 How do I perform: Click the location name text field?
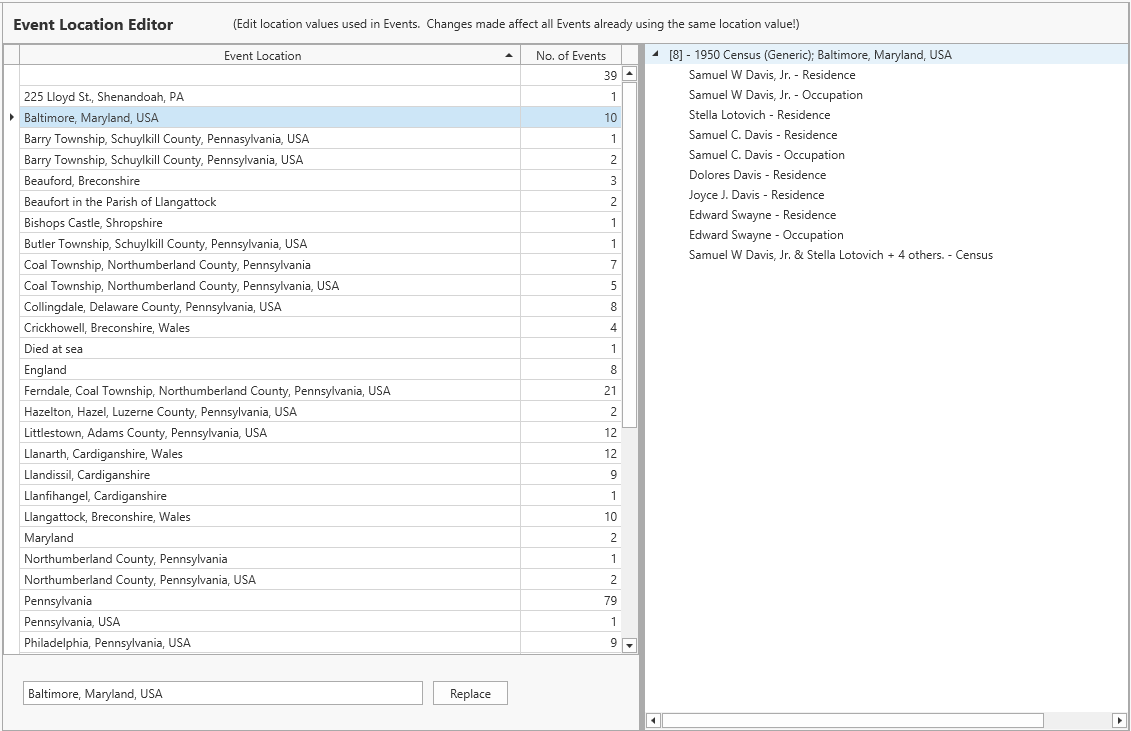[222, 693]
